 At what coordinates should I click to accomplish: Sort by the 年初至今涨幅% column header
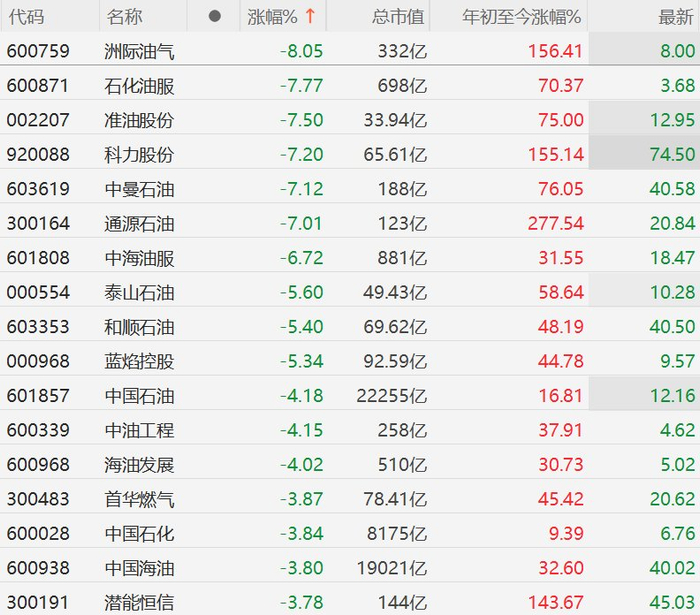pyautogui.click(x=521, y=17)
